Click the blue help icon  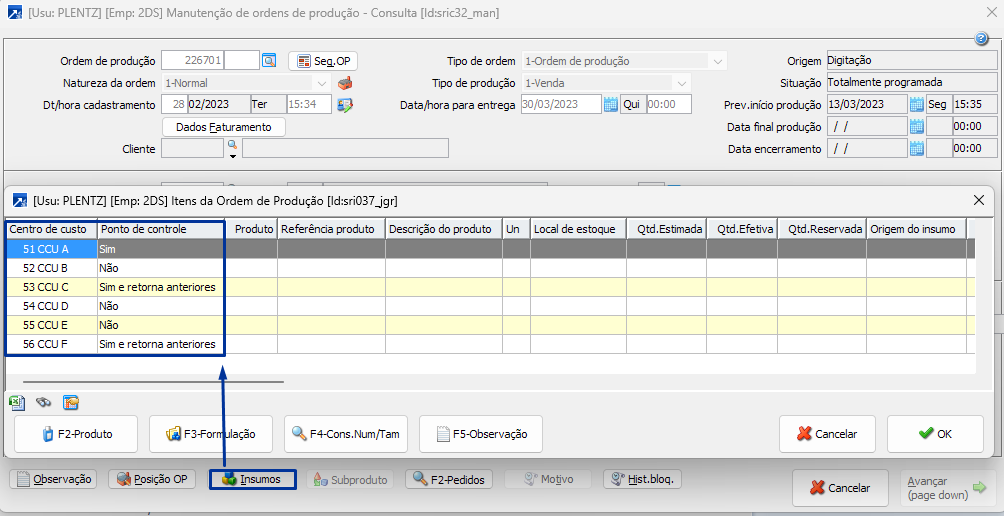[x=982, y=39]
